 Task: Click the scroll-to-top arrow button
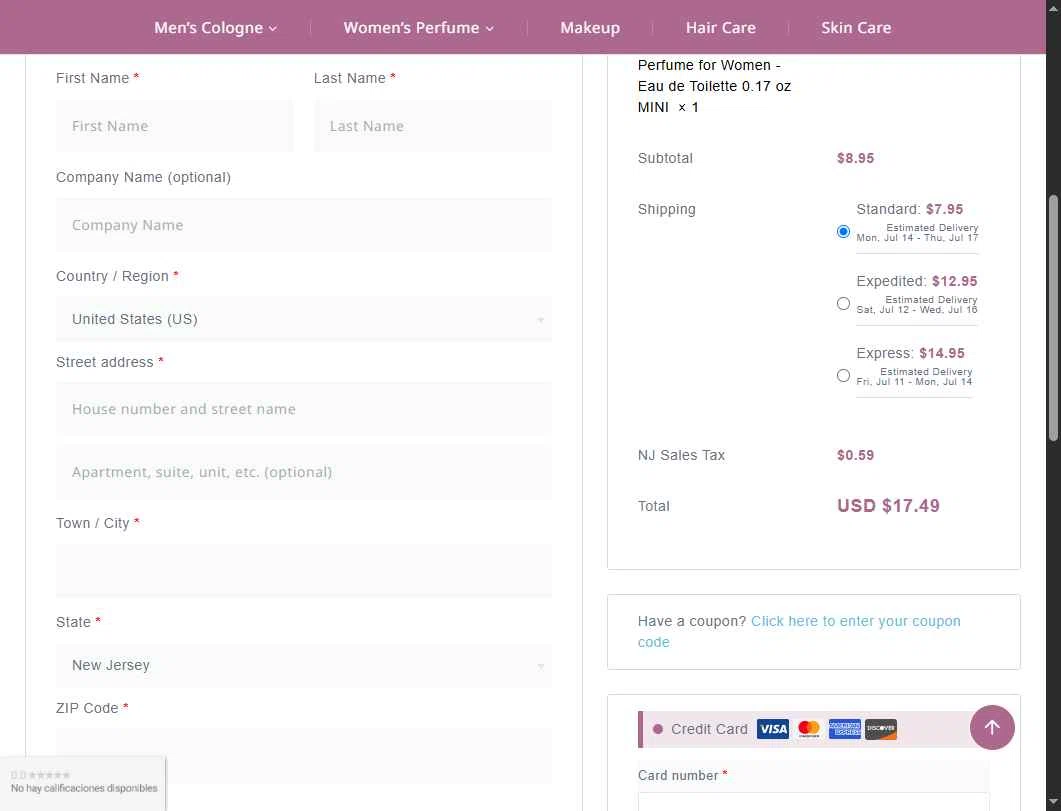992,727
